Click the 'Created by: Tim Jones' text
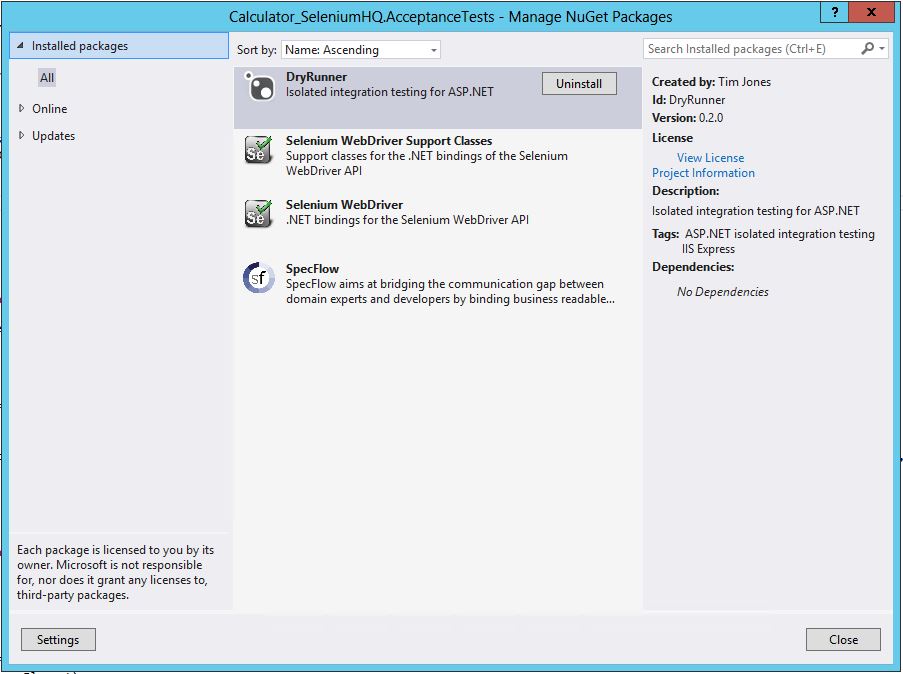Viewport: 903px width, 674px height. (x=711, y=82)
